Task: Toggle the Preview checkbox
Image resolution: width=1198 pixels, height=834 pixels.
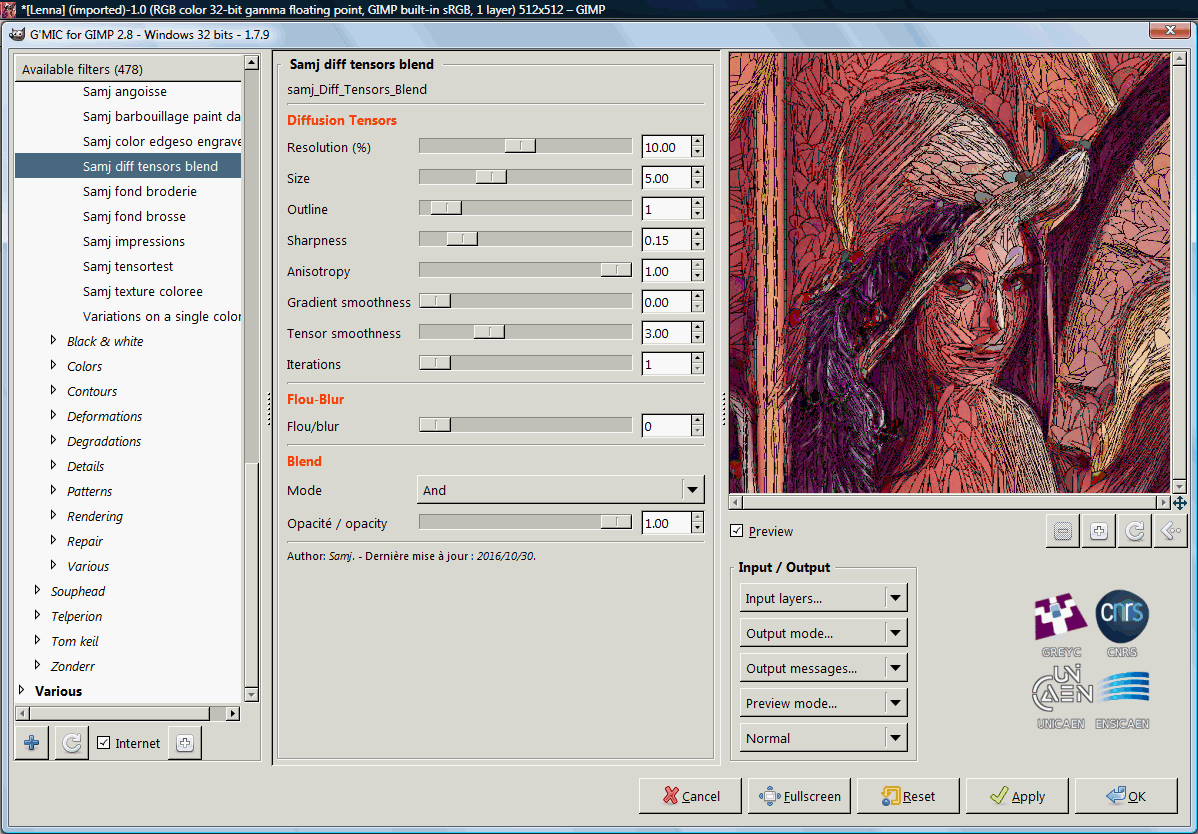Action: (737, 531)
